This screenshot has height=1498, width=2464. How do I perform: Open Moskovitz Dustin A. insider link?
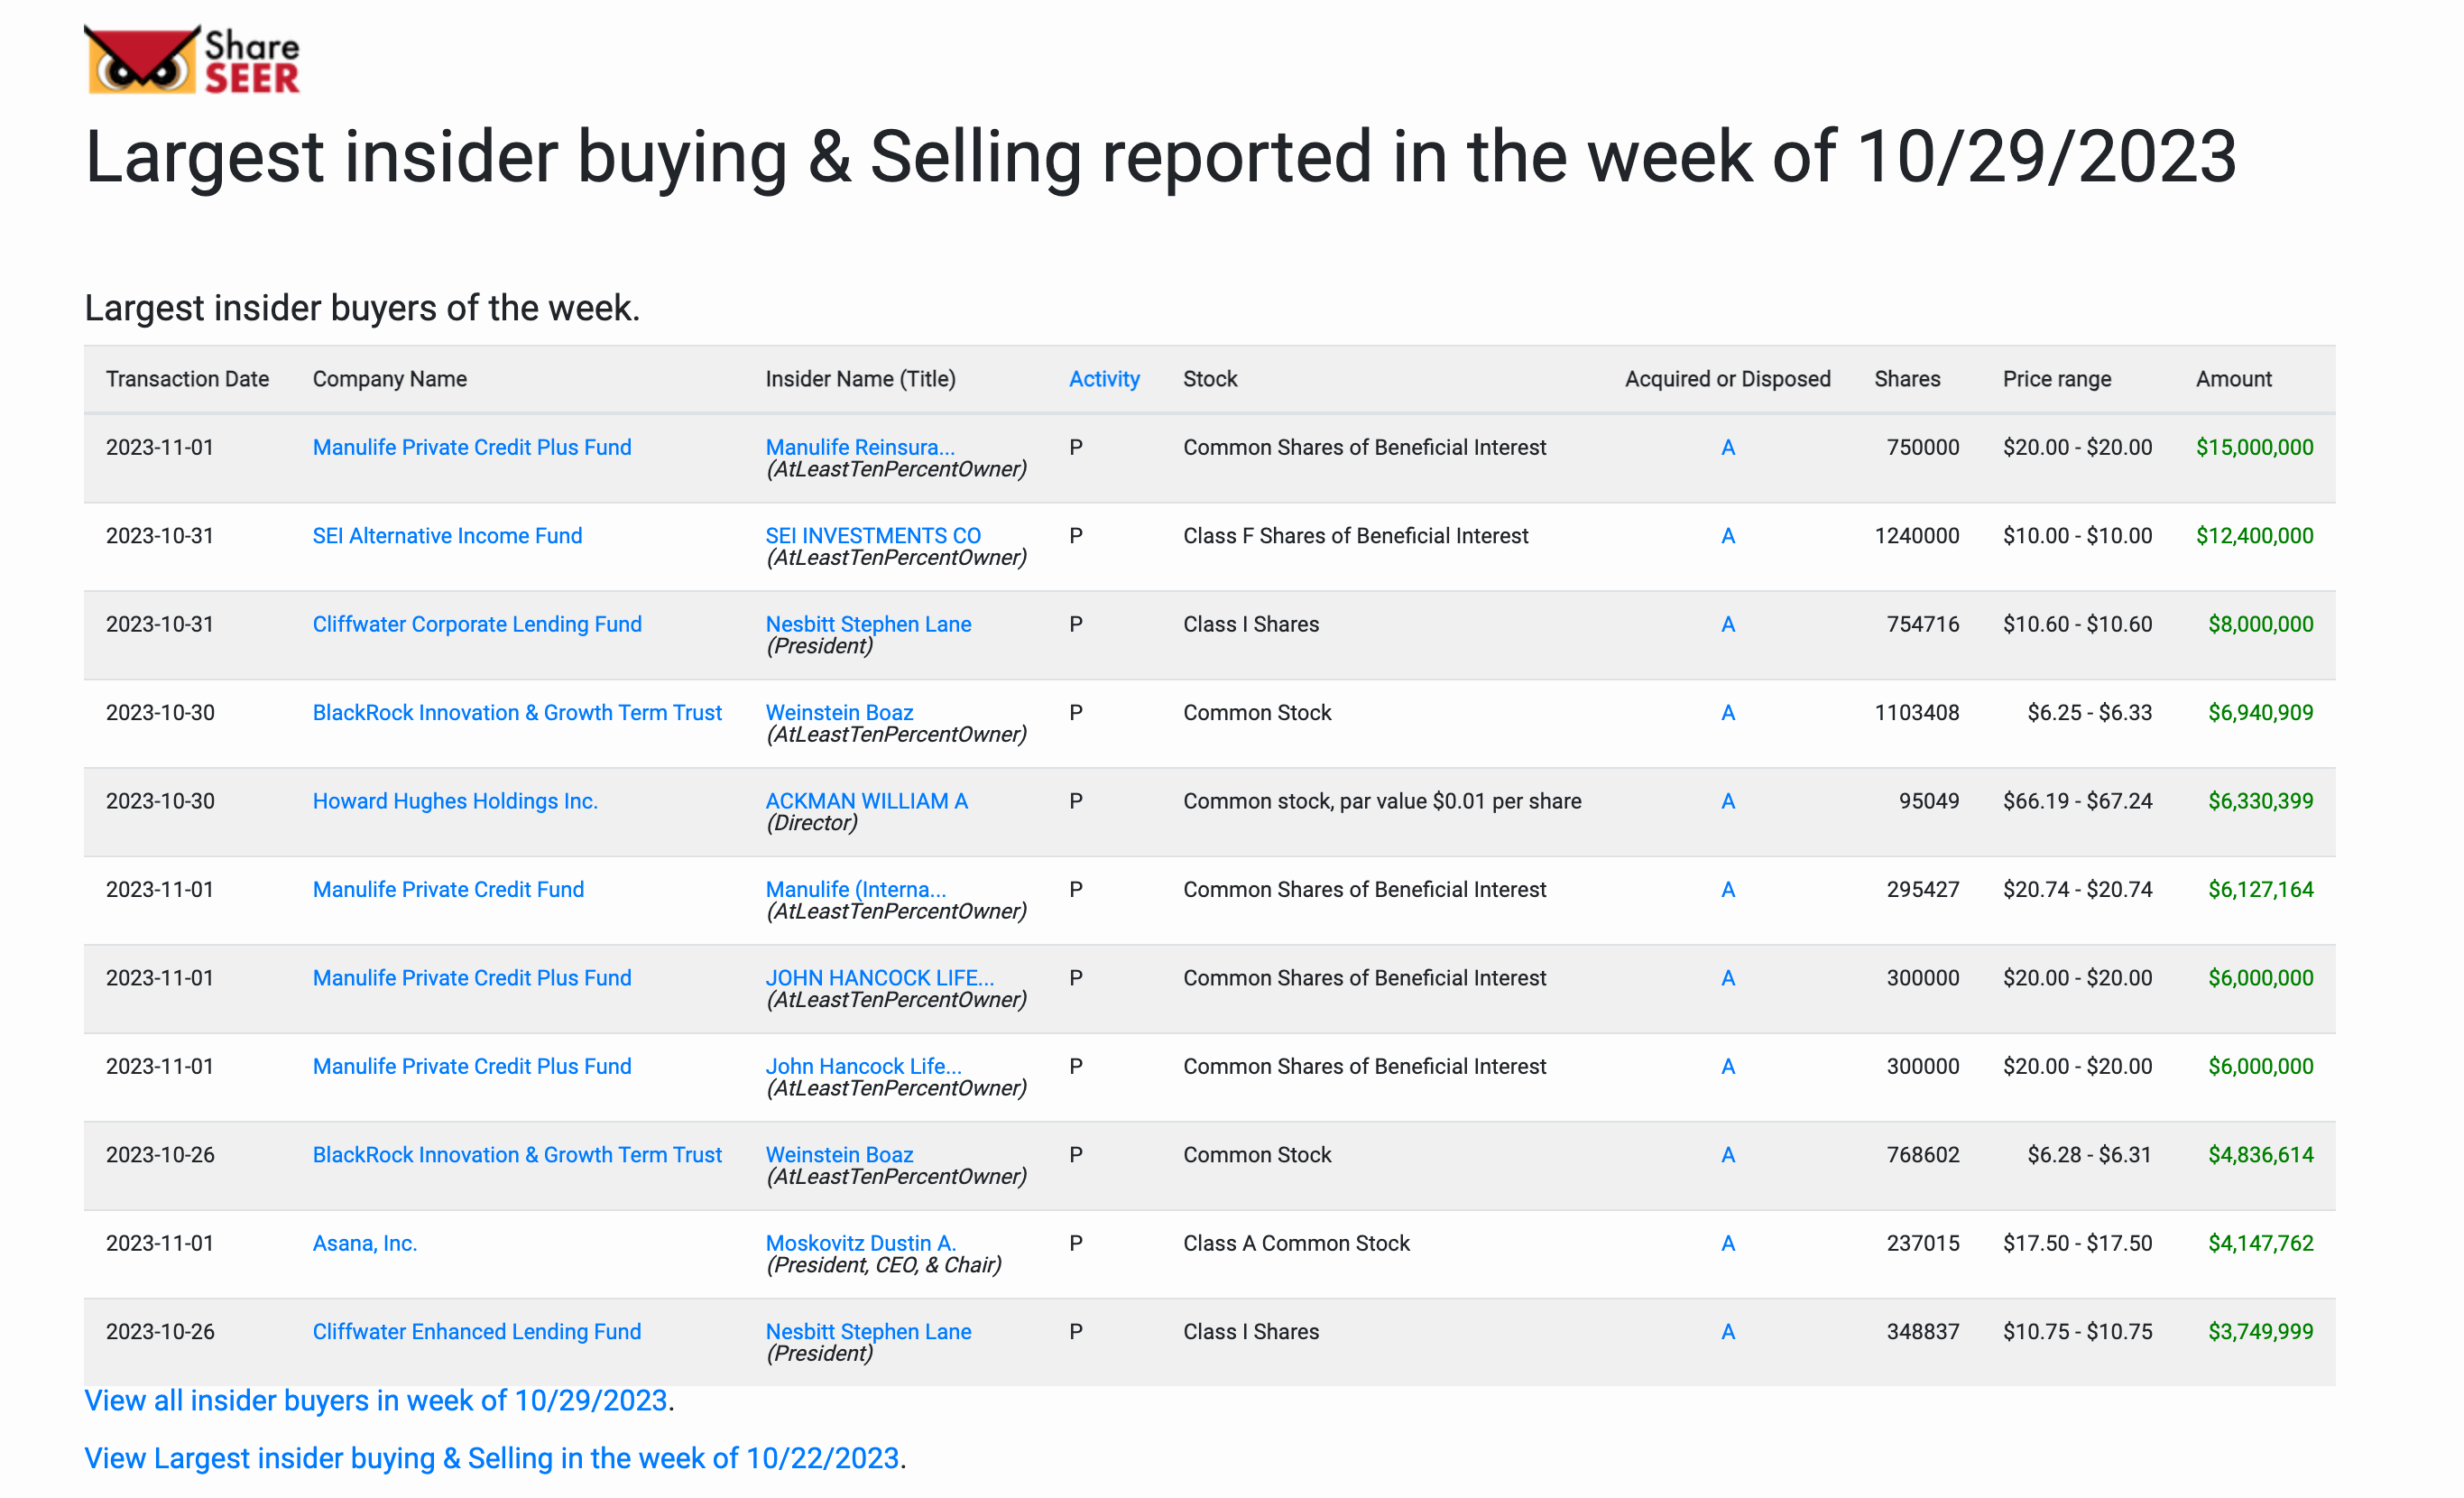[860, 1243]
